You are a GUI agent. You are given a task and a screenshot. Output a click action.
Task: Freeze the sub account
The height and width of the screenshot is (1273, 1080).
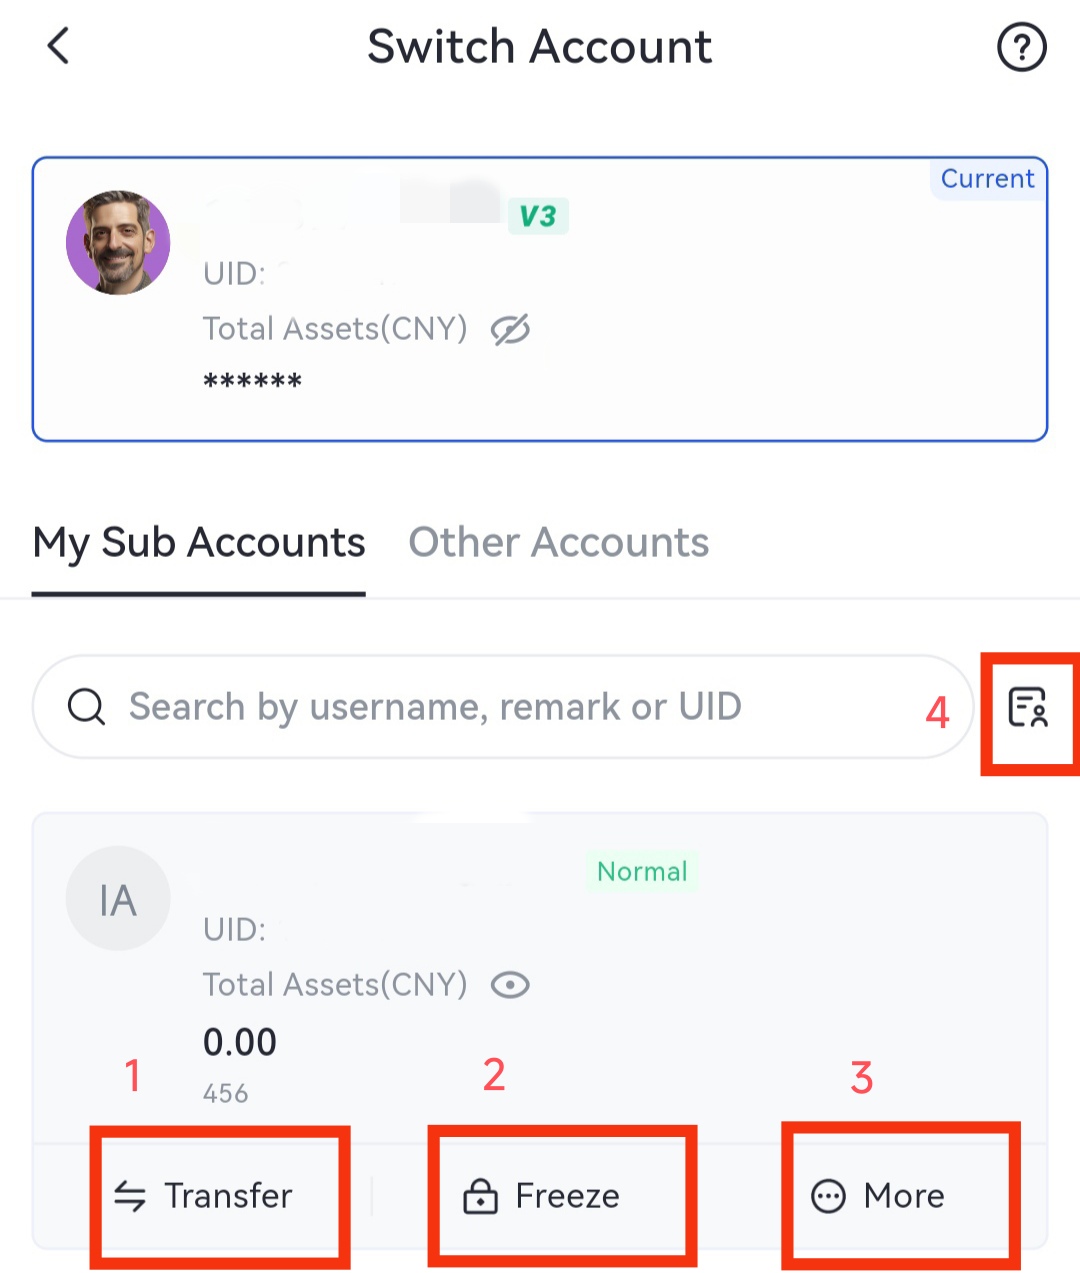coord(542,1196)
